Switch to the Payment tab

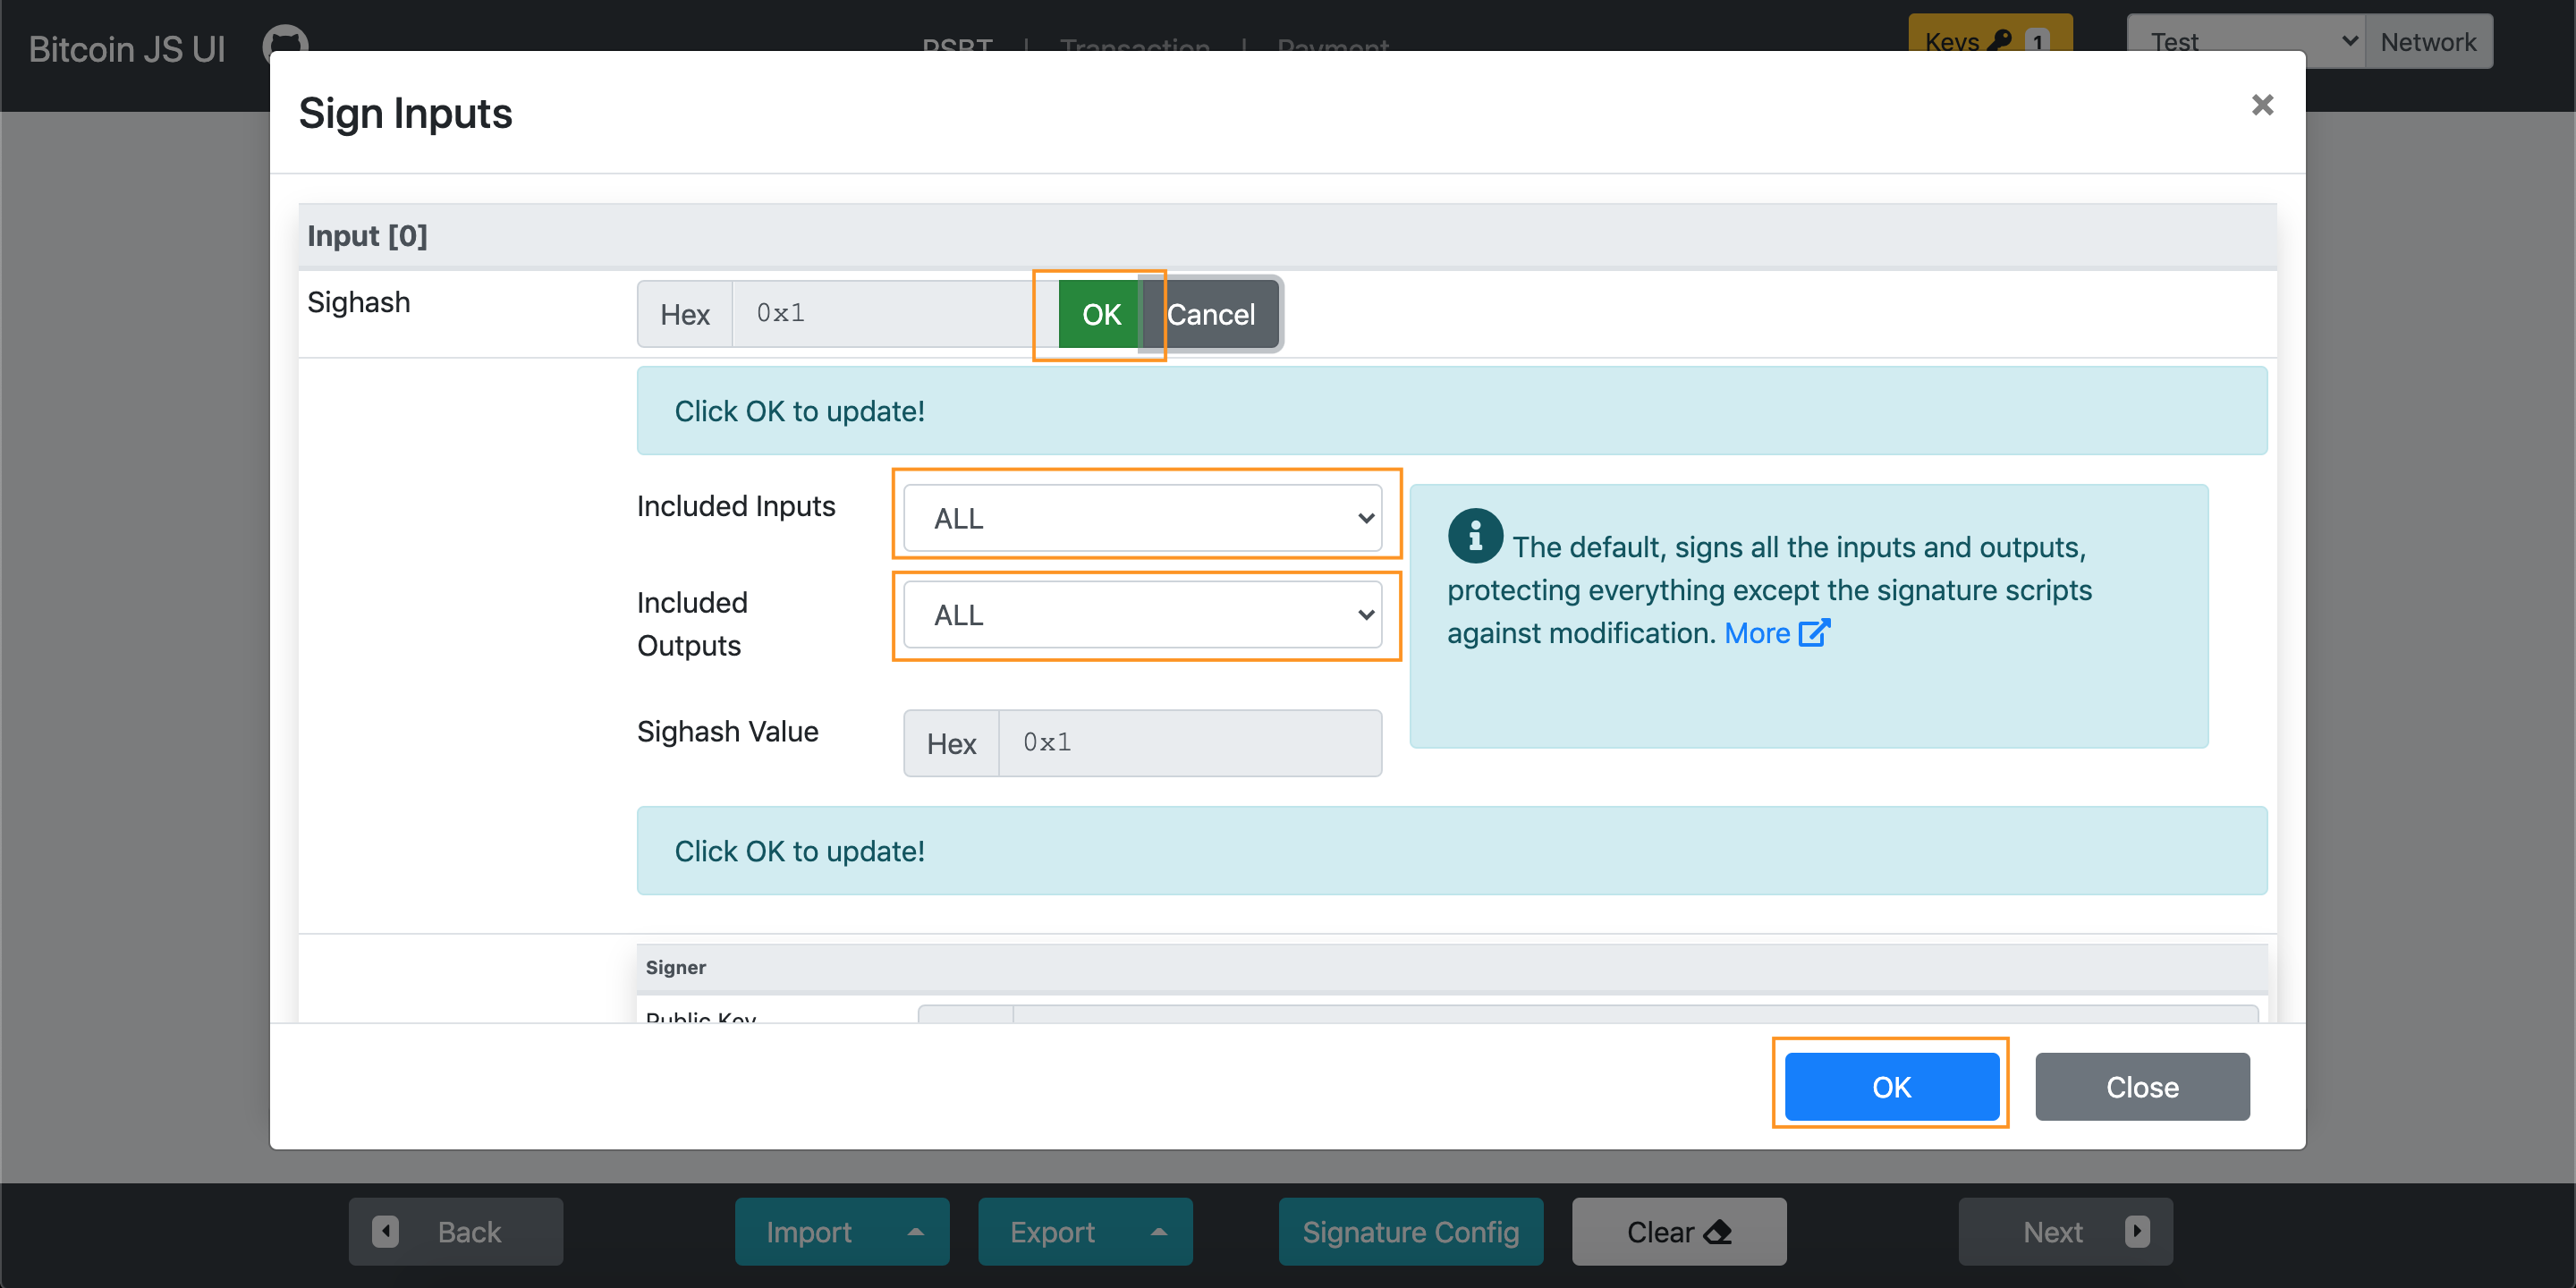pos(1333,46)
